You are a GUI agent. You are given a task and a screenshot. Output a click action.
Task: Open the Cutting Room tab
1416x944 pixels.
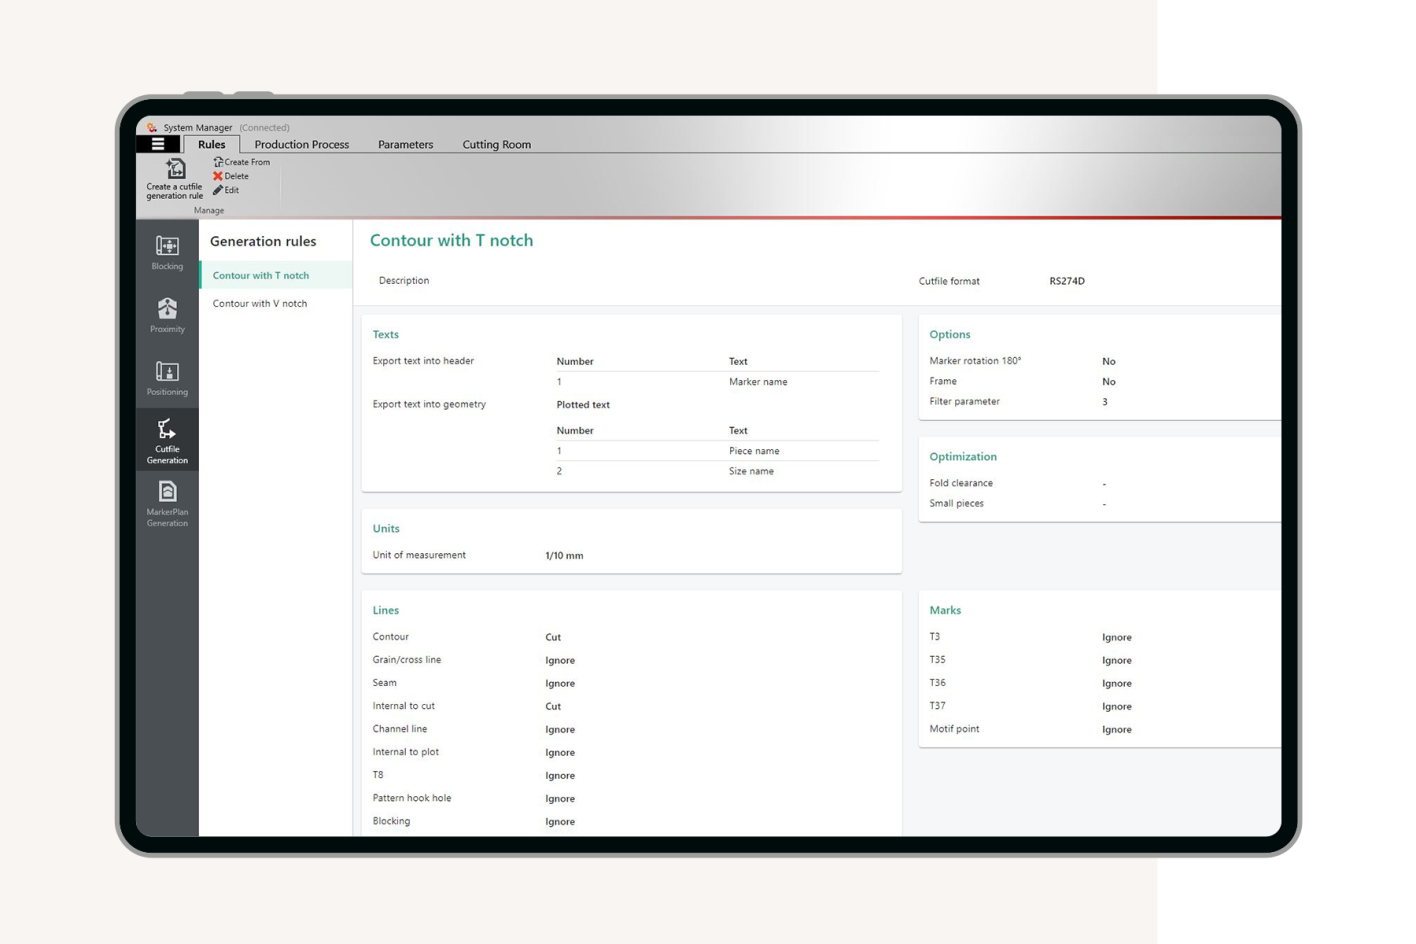[496, 144]
